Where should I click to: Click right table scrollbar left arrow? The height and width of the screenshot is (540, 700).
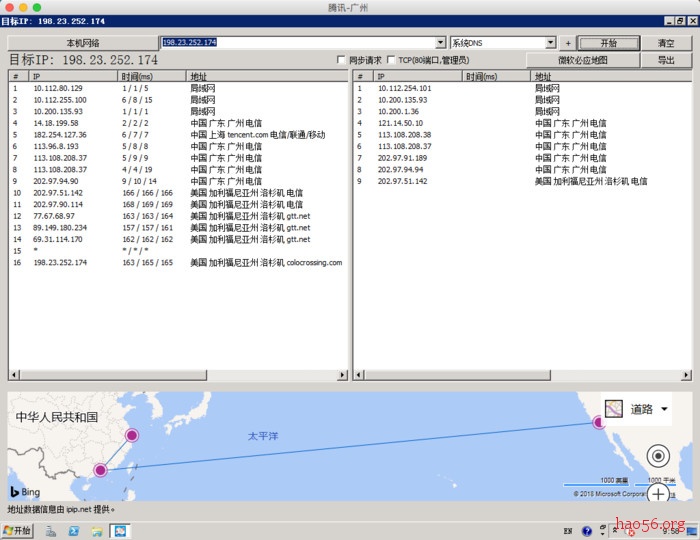358,375
